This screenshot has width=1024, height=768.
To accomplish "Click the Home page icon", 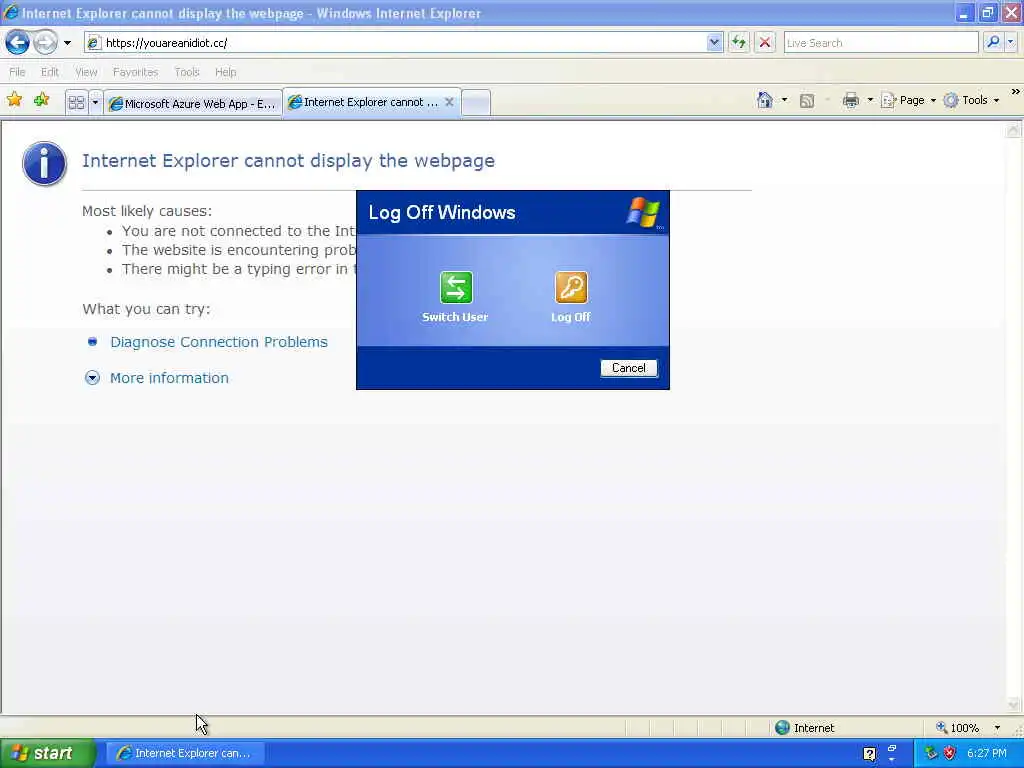I will tap(765, 100).
